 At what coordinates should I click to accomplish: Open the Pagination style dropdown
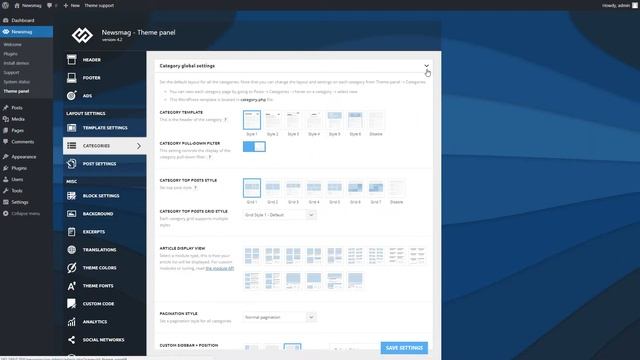tap(279, 317)
